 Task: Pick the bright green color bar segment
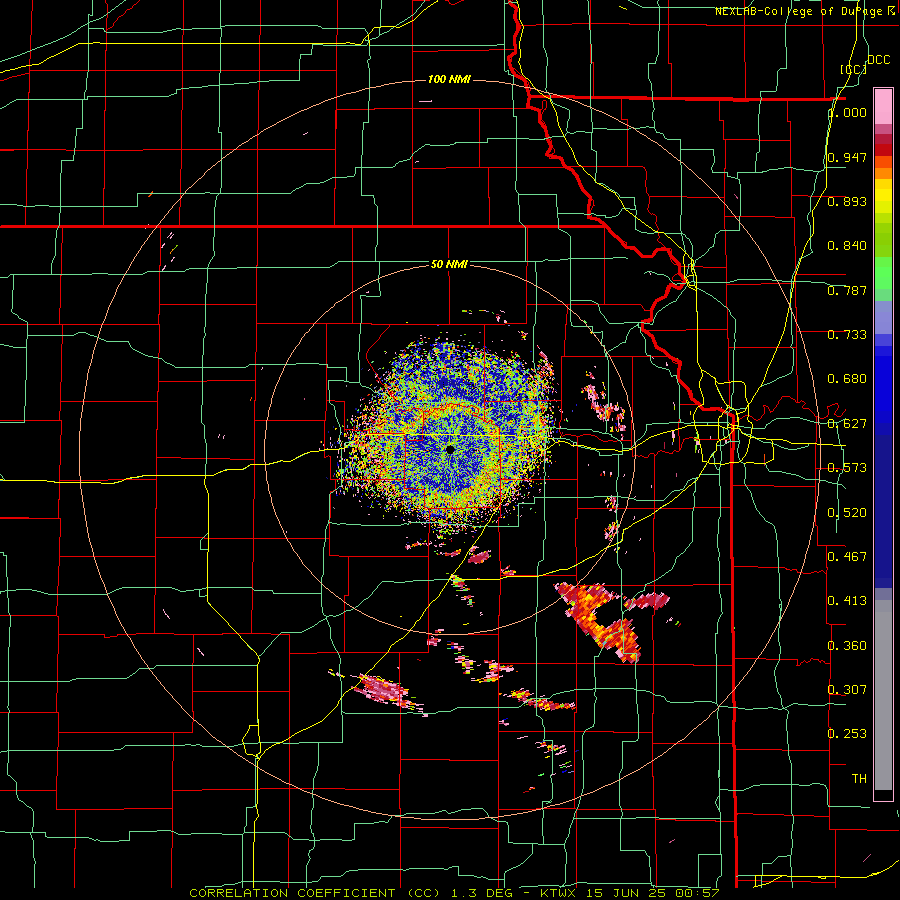coord(883,273)
